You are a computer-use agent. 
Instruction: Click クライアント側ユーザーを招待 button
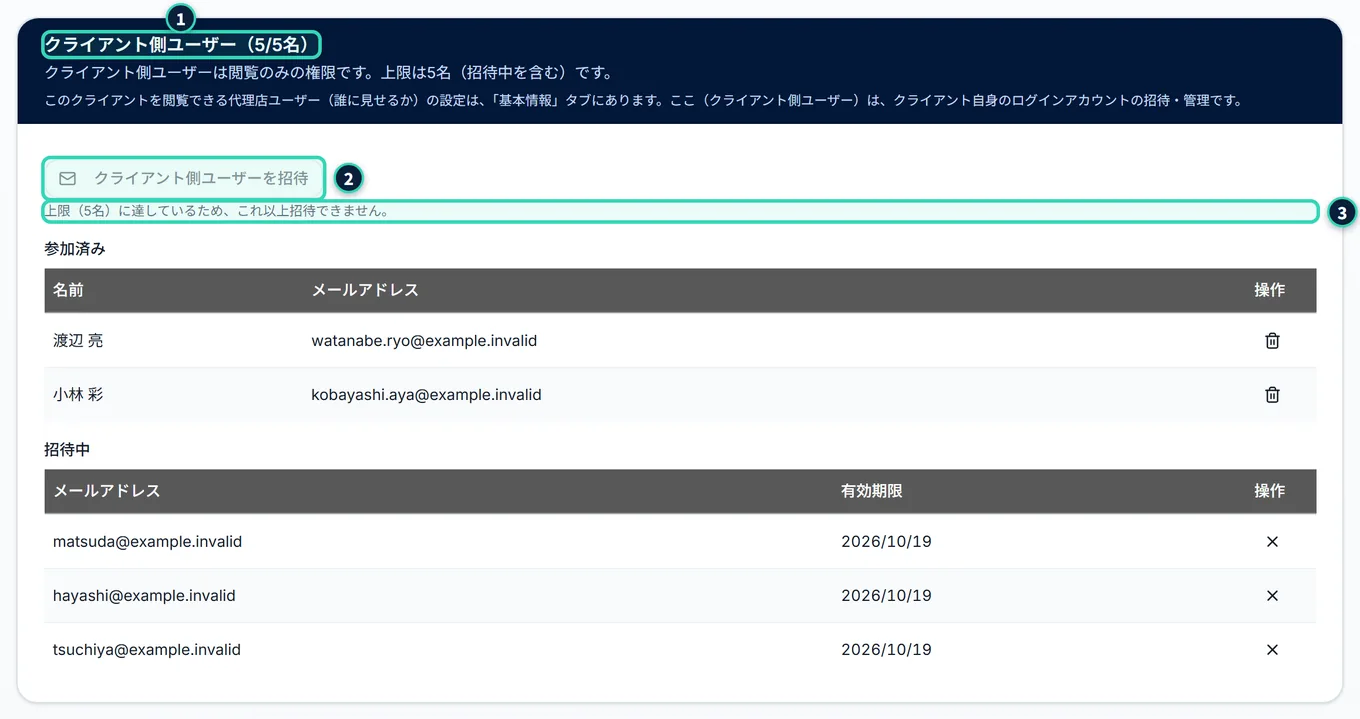point(184,178)
